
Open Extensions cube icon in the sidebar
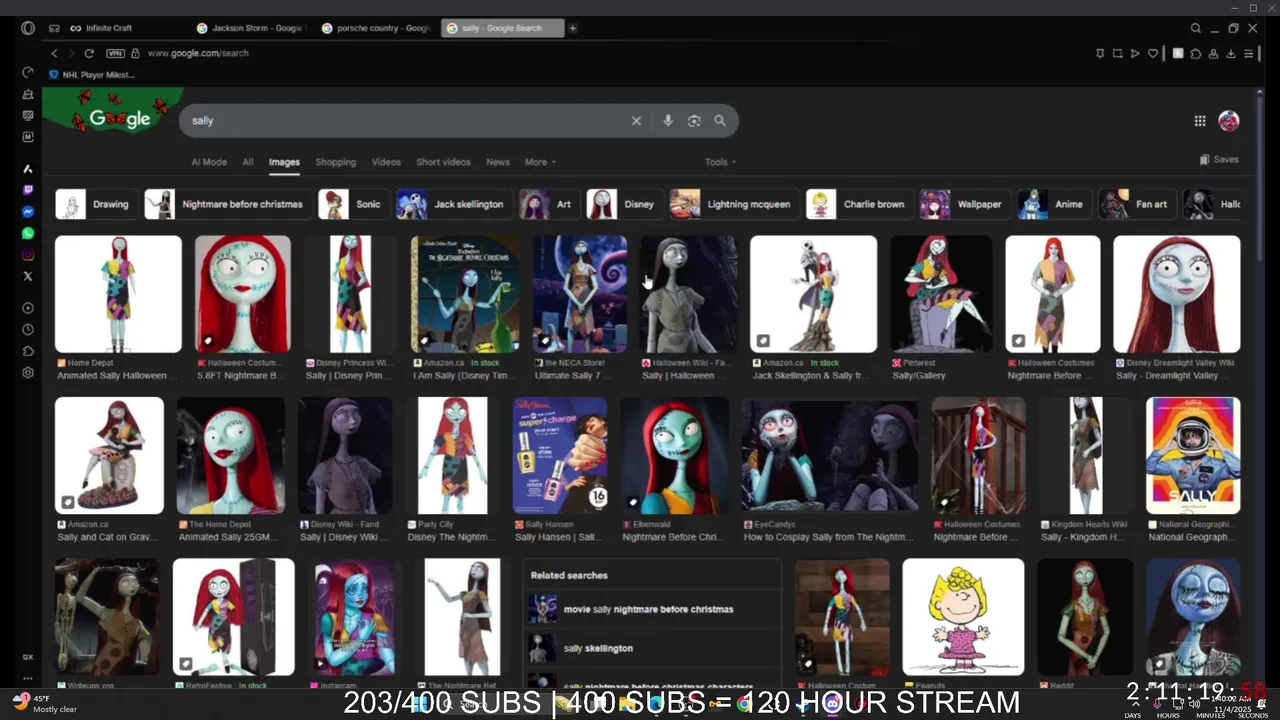(28, 351)
